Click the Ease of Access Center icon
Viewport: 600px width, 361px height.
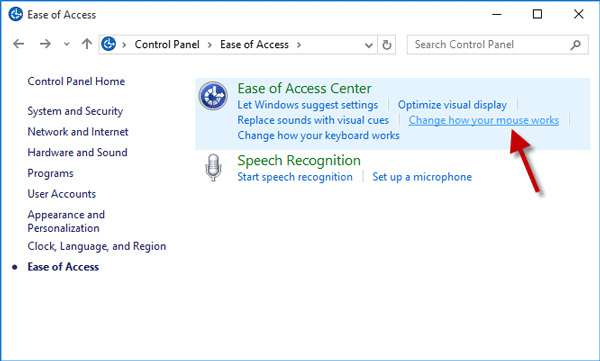click(213, 96)
